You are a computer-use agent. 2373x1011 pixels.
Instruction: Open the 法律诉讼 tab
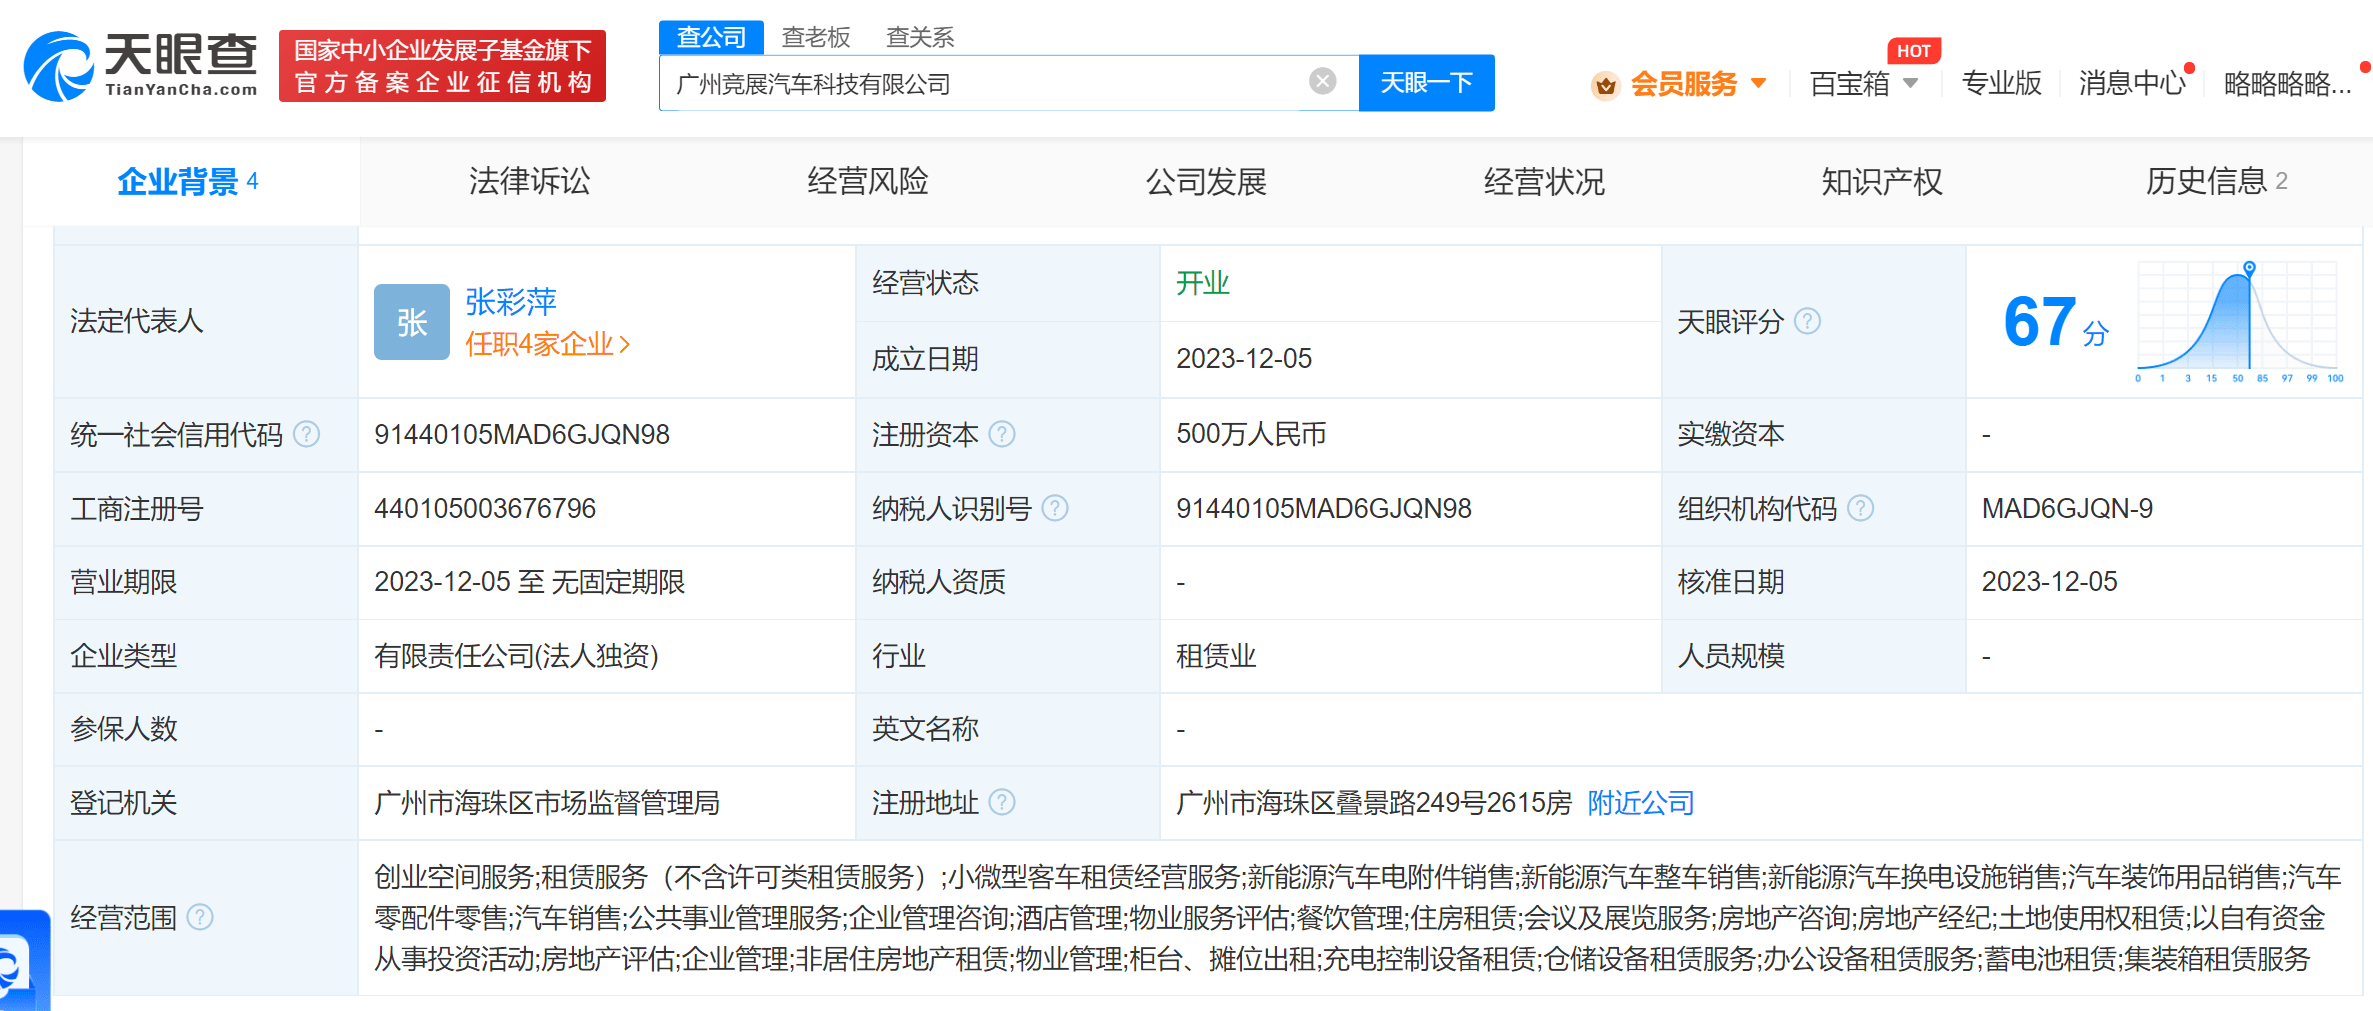click(529, 181)
